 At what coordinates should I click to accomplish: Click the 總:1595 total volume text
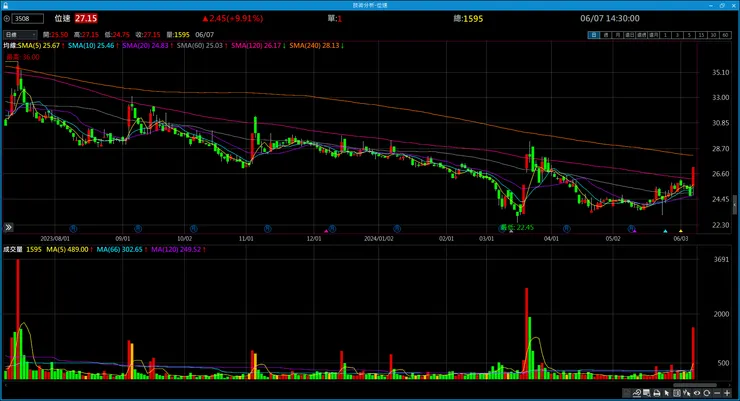(468, 19)
